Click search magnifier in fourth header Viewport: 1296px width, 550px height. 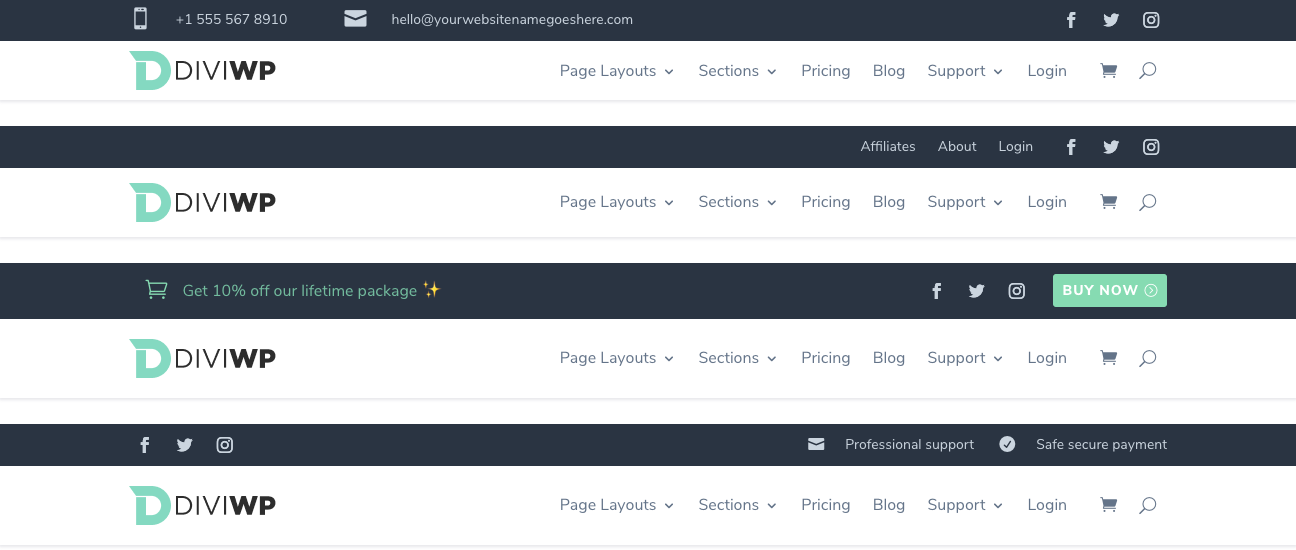tap(1148, 505)
